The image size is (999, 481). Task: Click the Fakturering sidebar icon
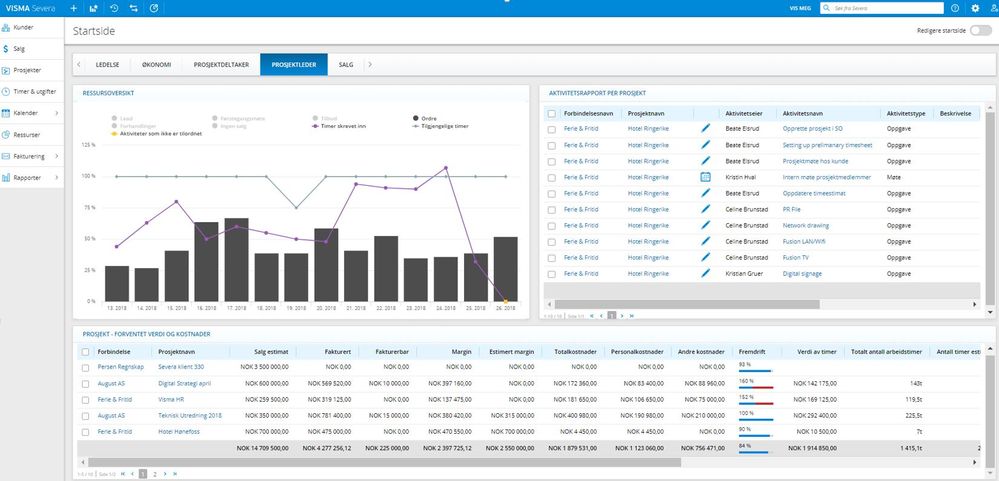point(6,156)
